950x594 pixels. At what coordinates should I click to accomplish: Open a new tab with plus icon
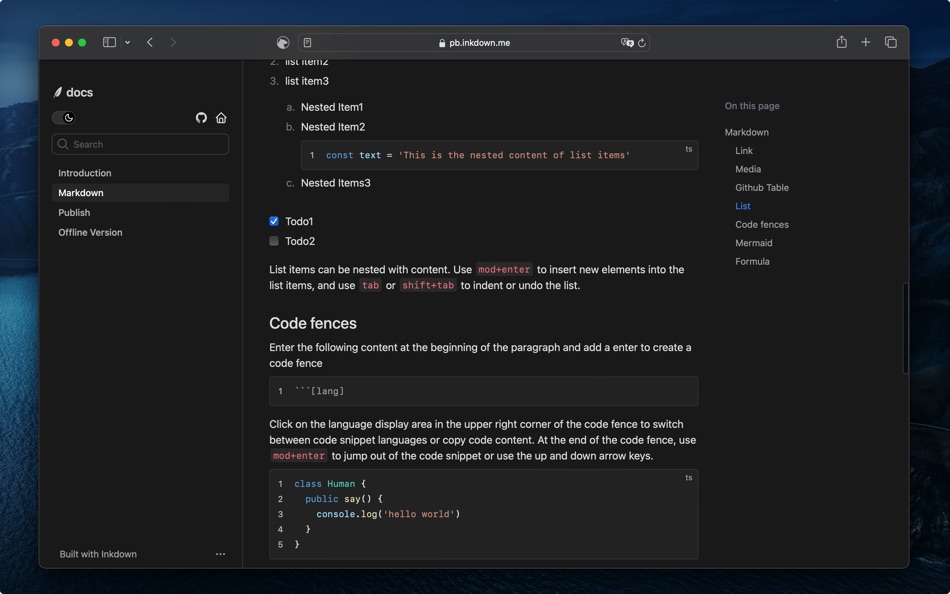[x=866, y=42]
